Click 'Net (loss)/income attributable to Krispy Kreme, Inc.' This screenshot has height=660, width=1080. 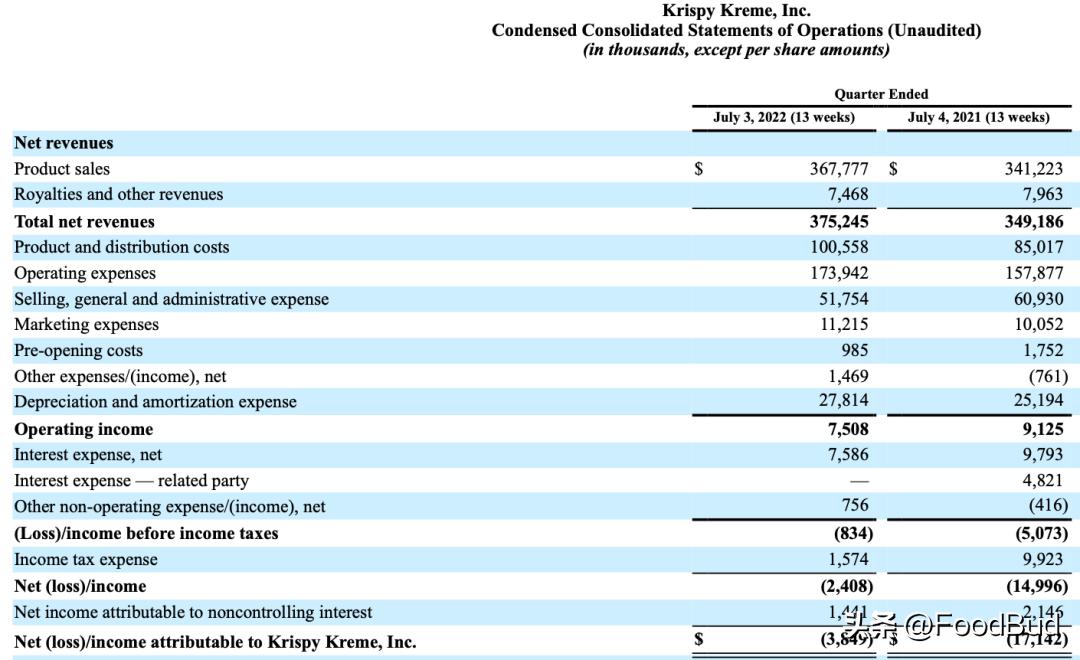tap(215, 642)
